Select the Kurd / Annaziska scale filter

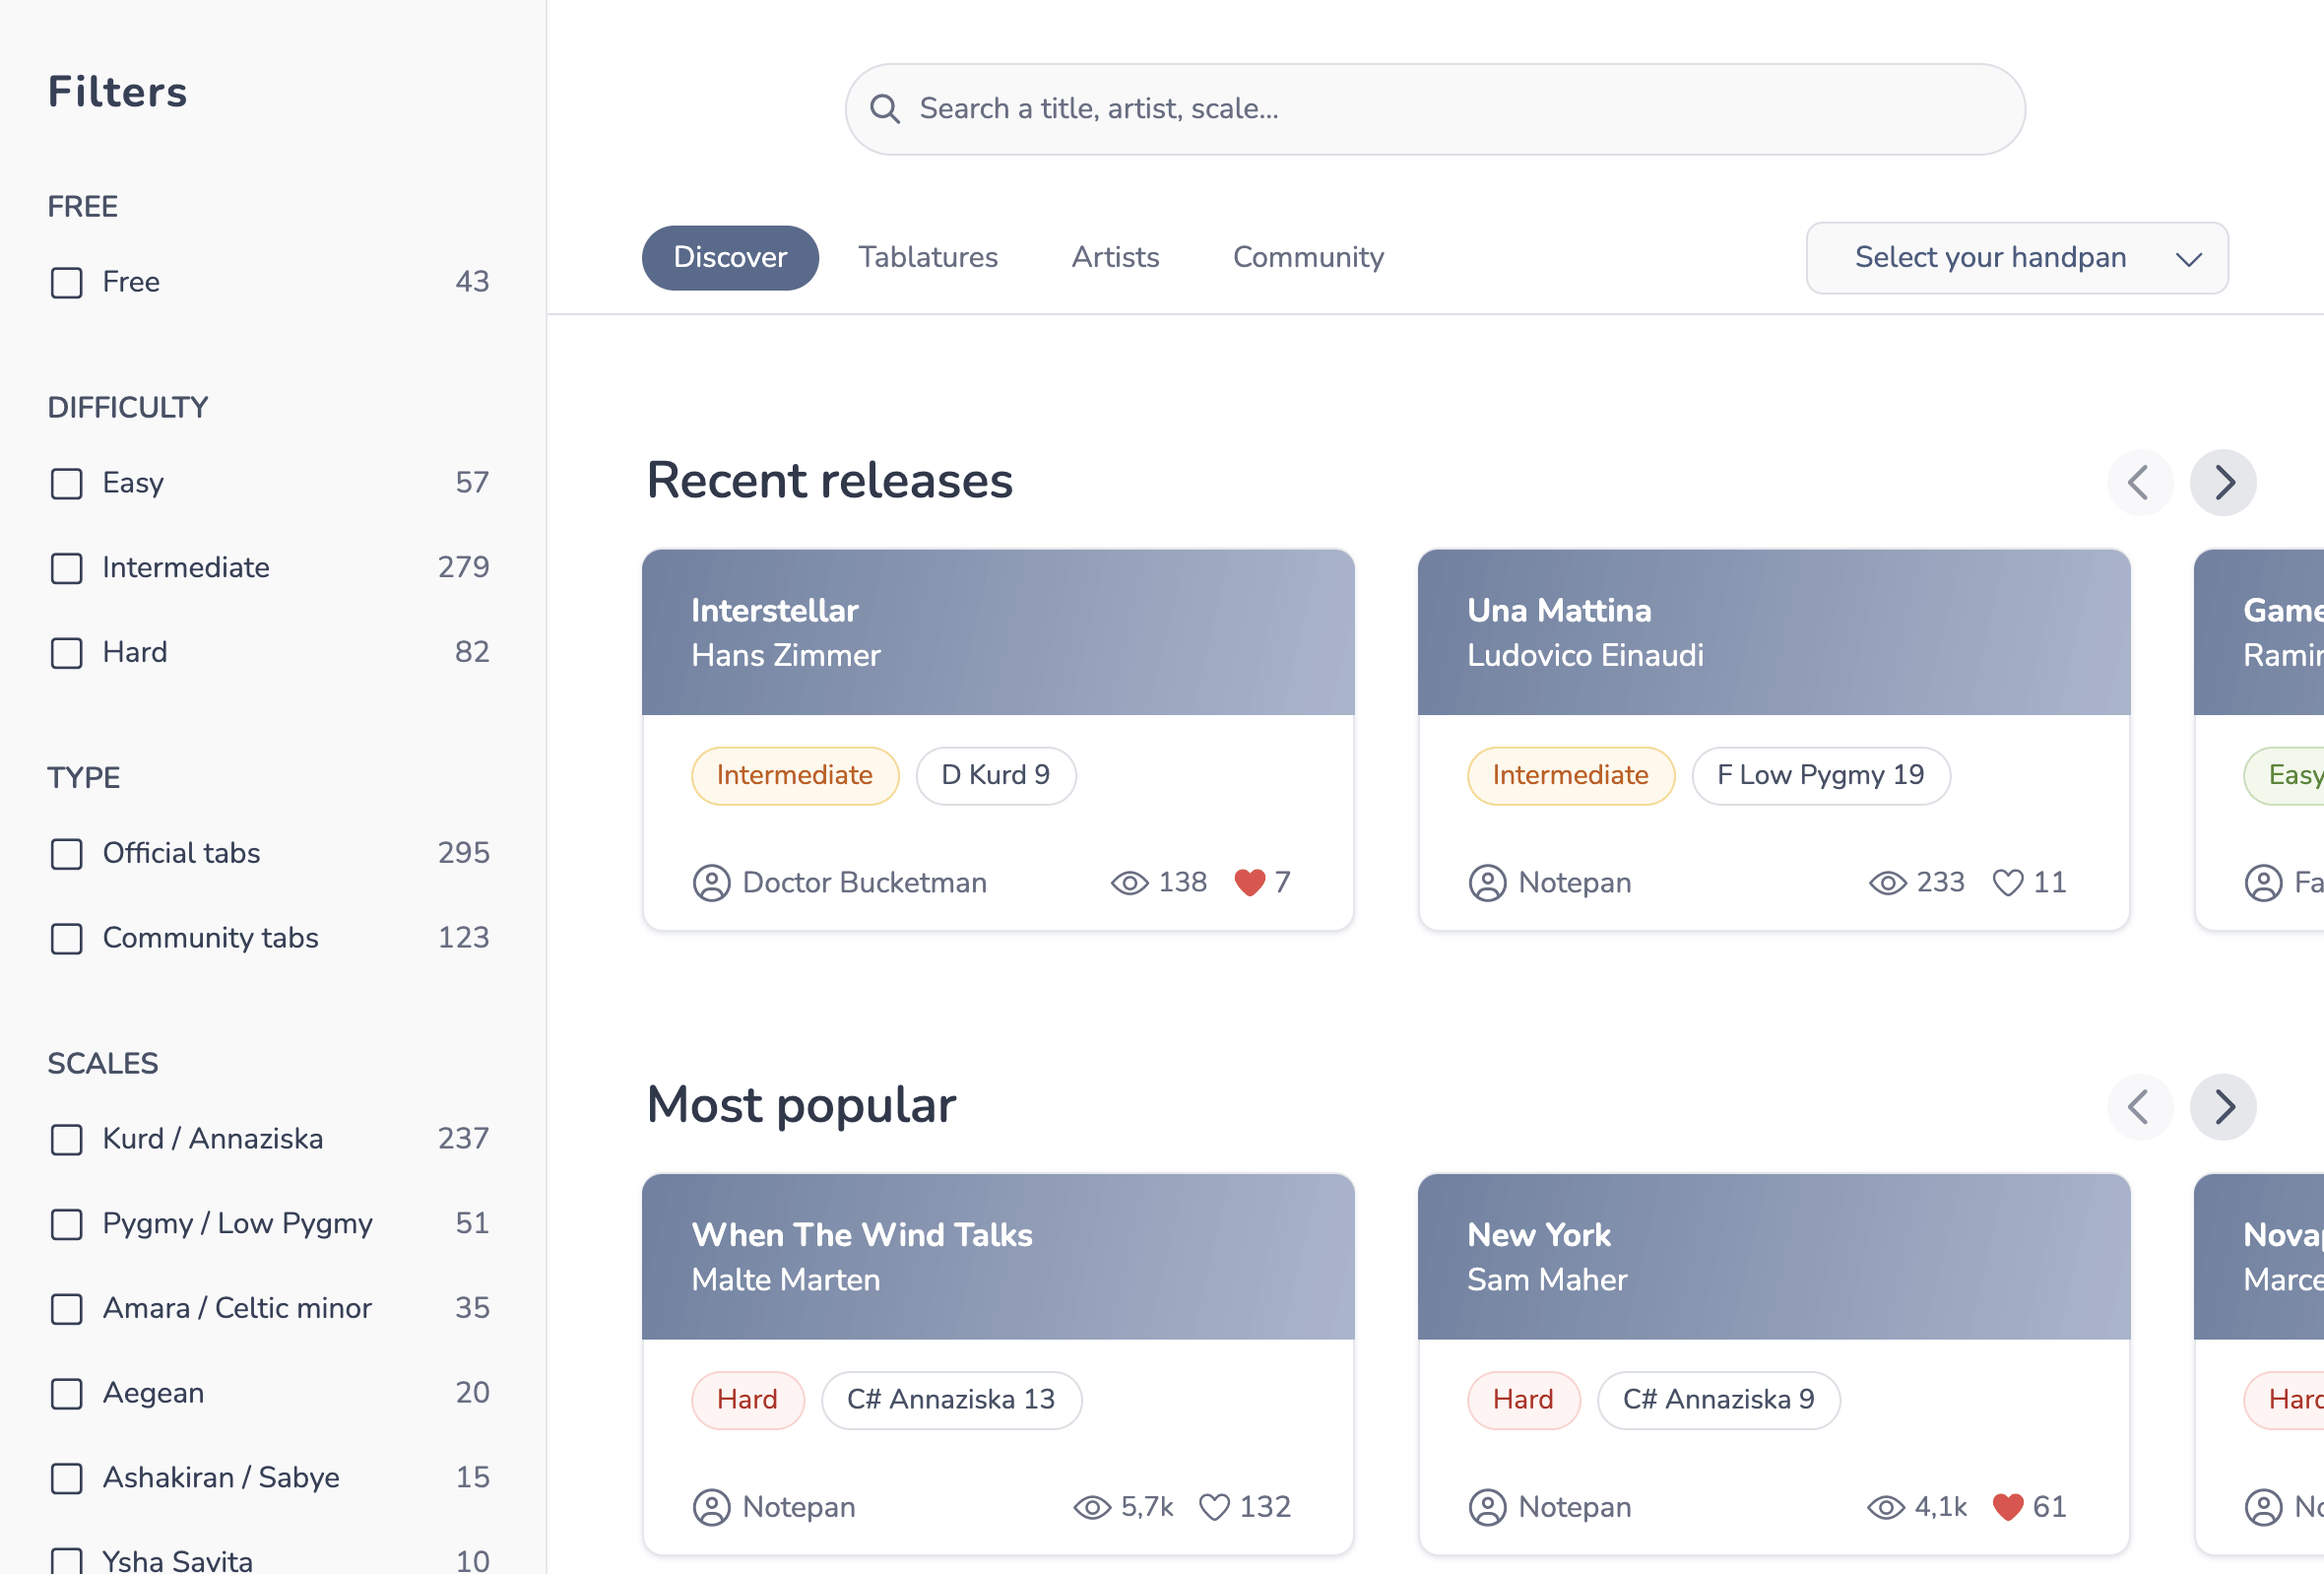67,1140
